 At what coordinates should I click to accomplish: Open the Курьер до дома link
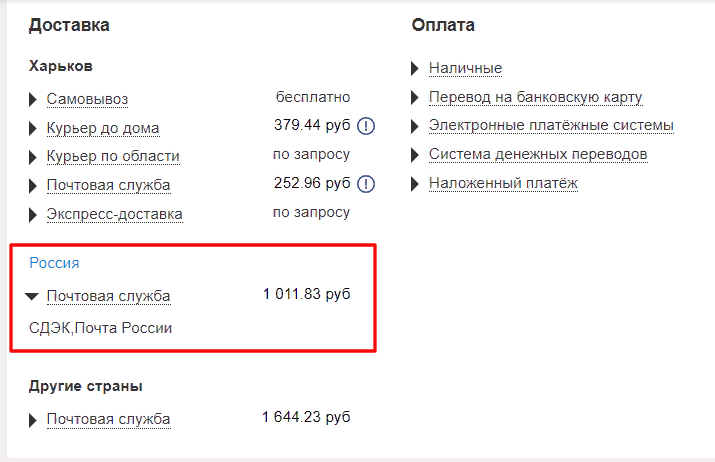click(x=103, y=128)
